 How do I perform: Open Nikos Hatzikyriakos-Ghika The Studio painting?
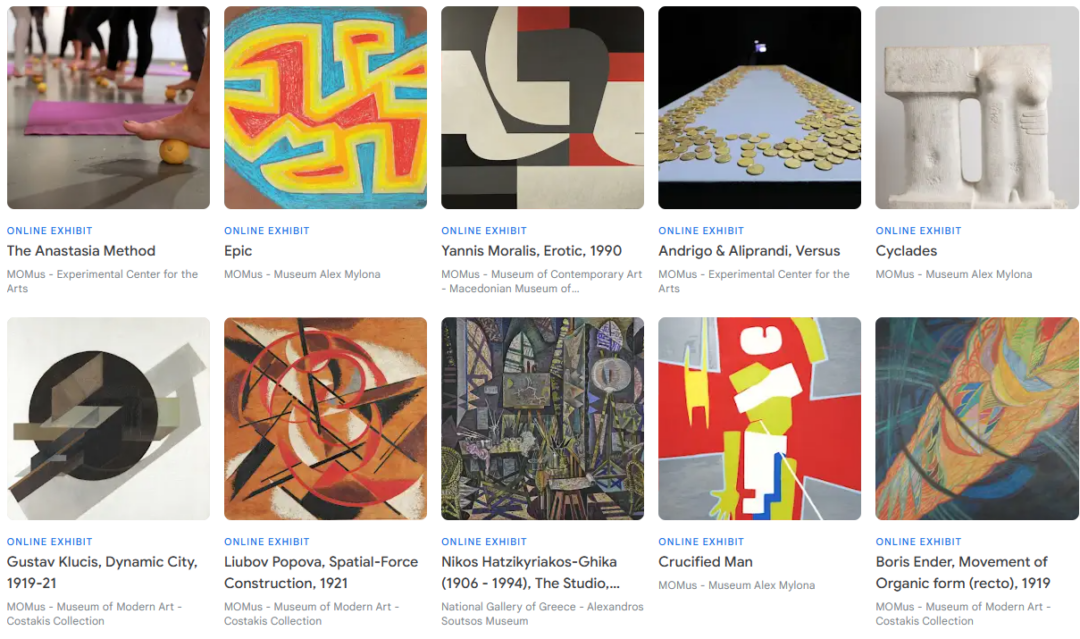tap(542, 419)
